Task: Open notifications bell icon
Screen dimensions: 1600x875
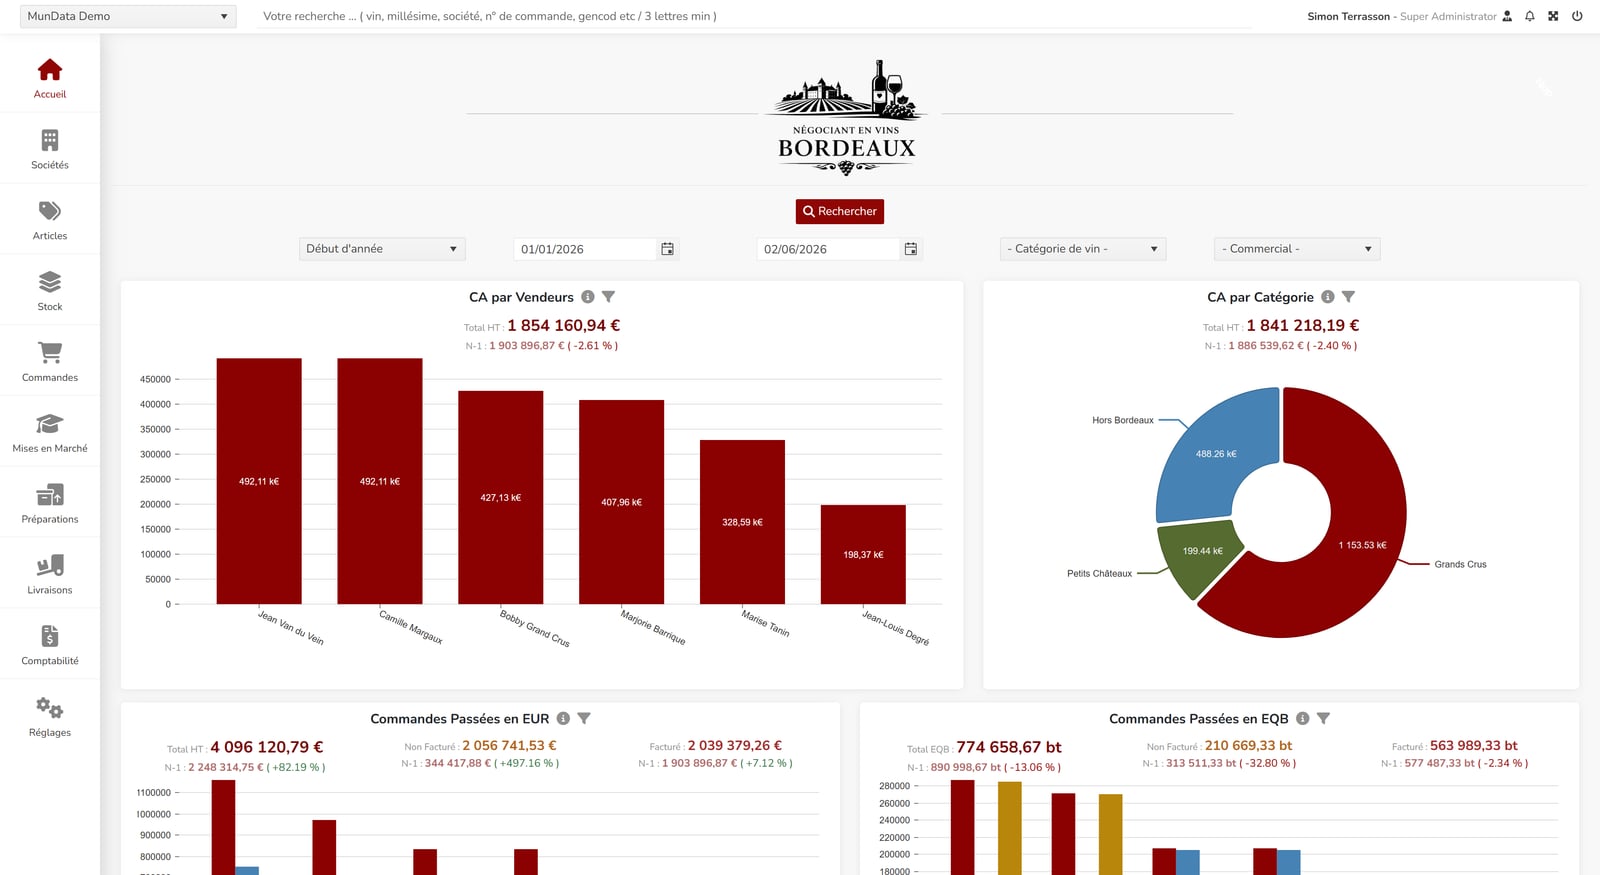Action: (x=1530, y=16)
